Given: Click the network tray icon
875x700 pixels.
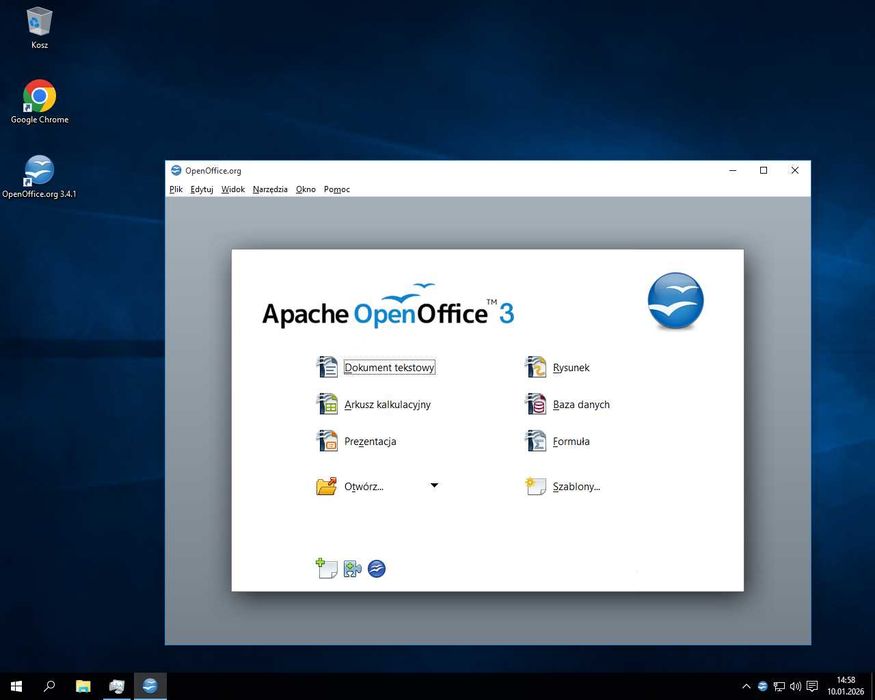Looking at the screenshot, I should [779, 686].
